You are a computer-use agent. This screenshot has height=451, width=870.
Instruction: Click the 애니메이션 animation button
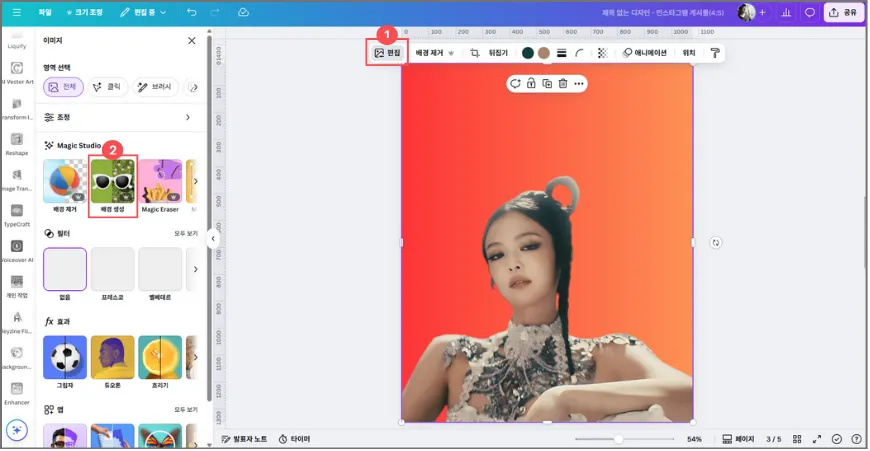(x=645, y=53)
